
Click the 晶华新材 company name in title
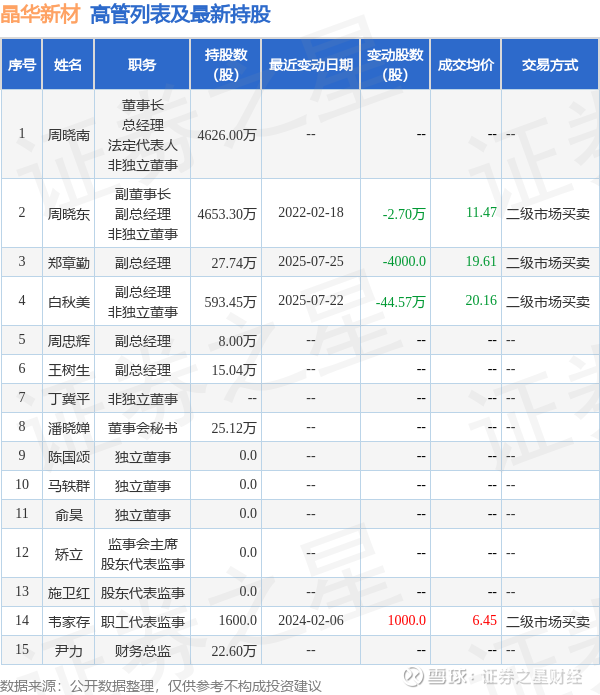tap(40, 14)
